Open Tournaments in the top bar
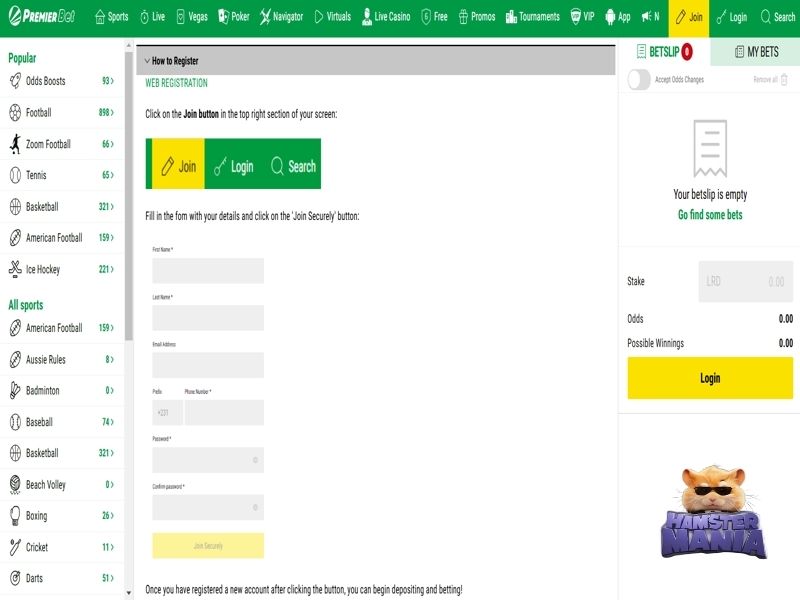 [533, 17]
